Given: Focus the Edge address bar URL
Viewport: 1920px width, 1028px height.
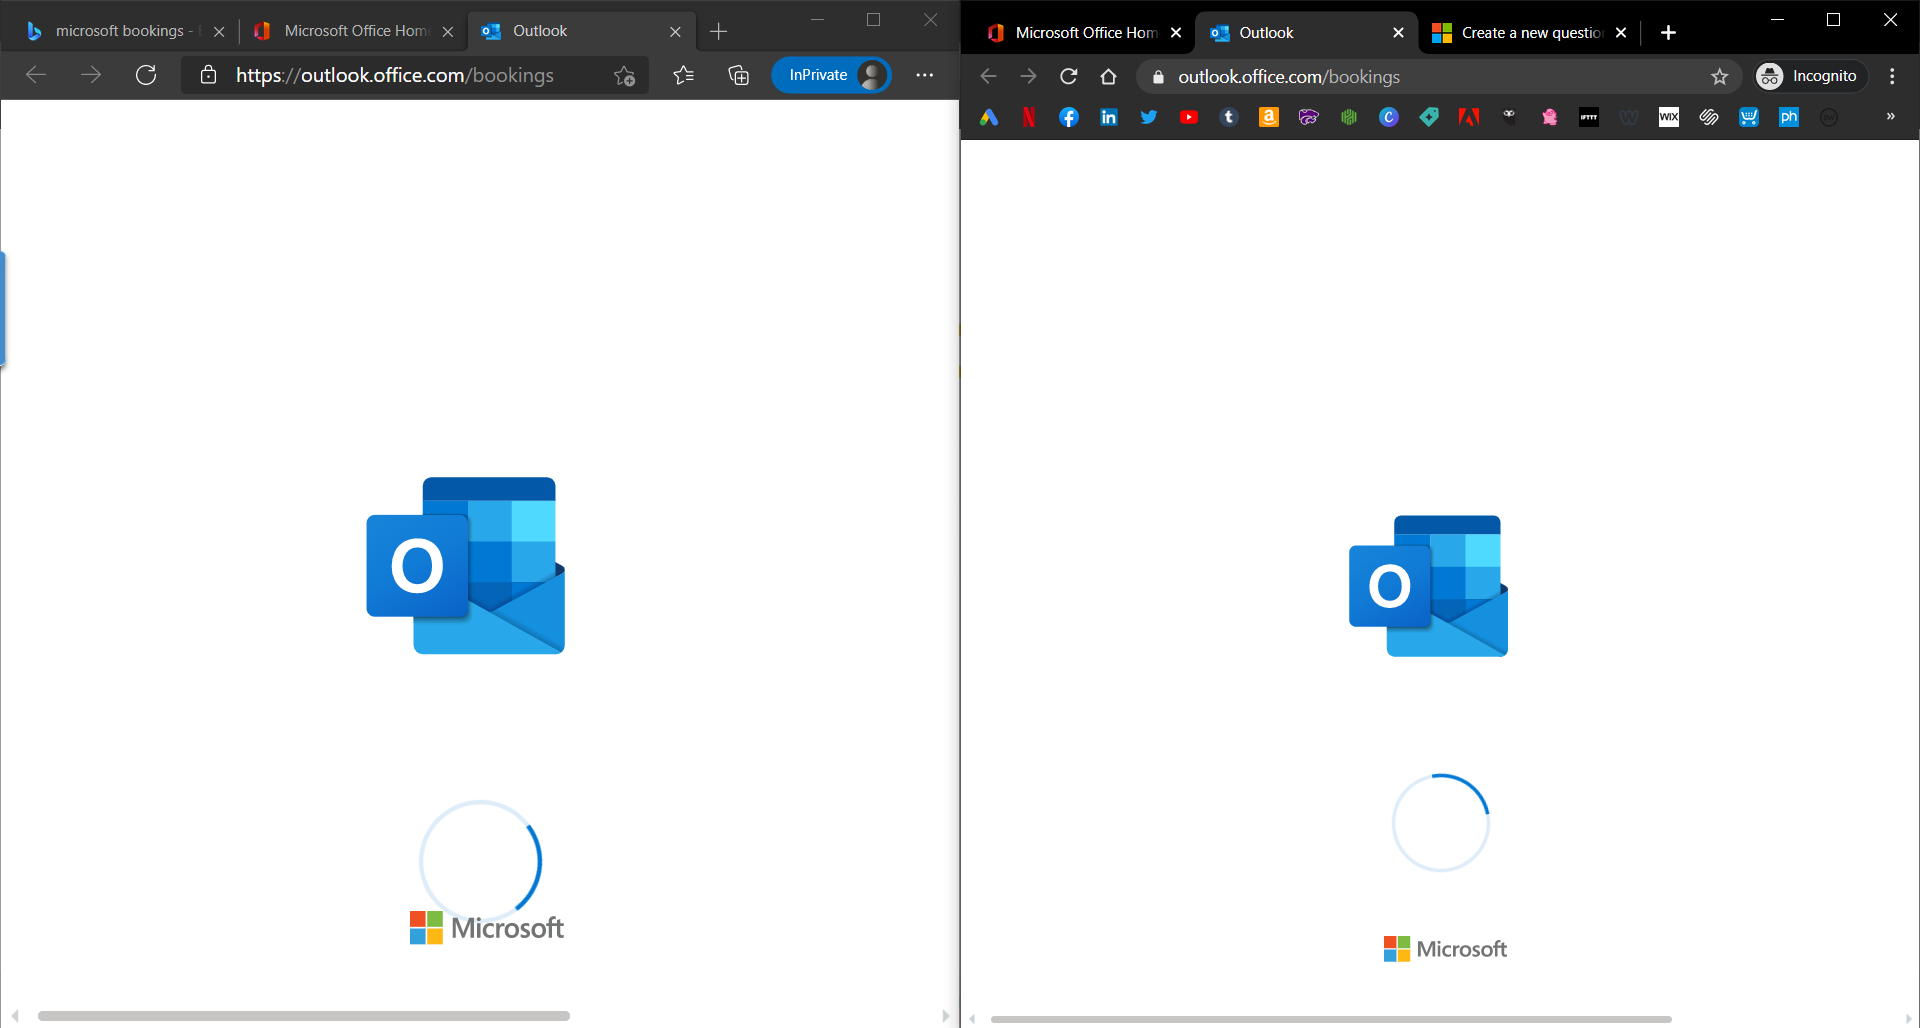Looking at the screenshot, I should pyautogui.click(x=395, y=75).
